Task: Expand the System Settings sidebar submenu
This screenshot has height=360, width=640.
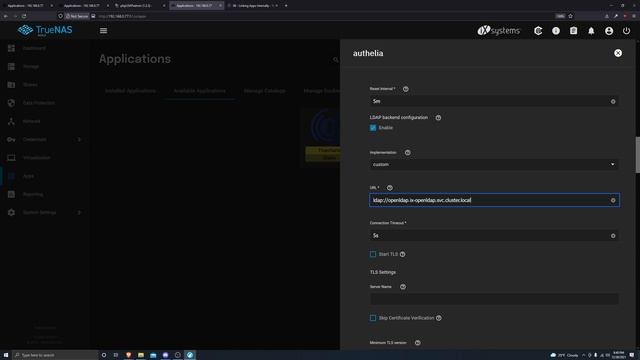Action: pos(79,213)
